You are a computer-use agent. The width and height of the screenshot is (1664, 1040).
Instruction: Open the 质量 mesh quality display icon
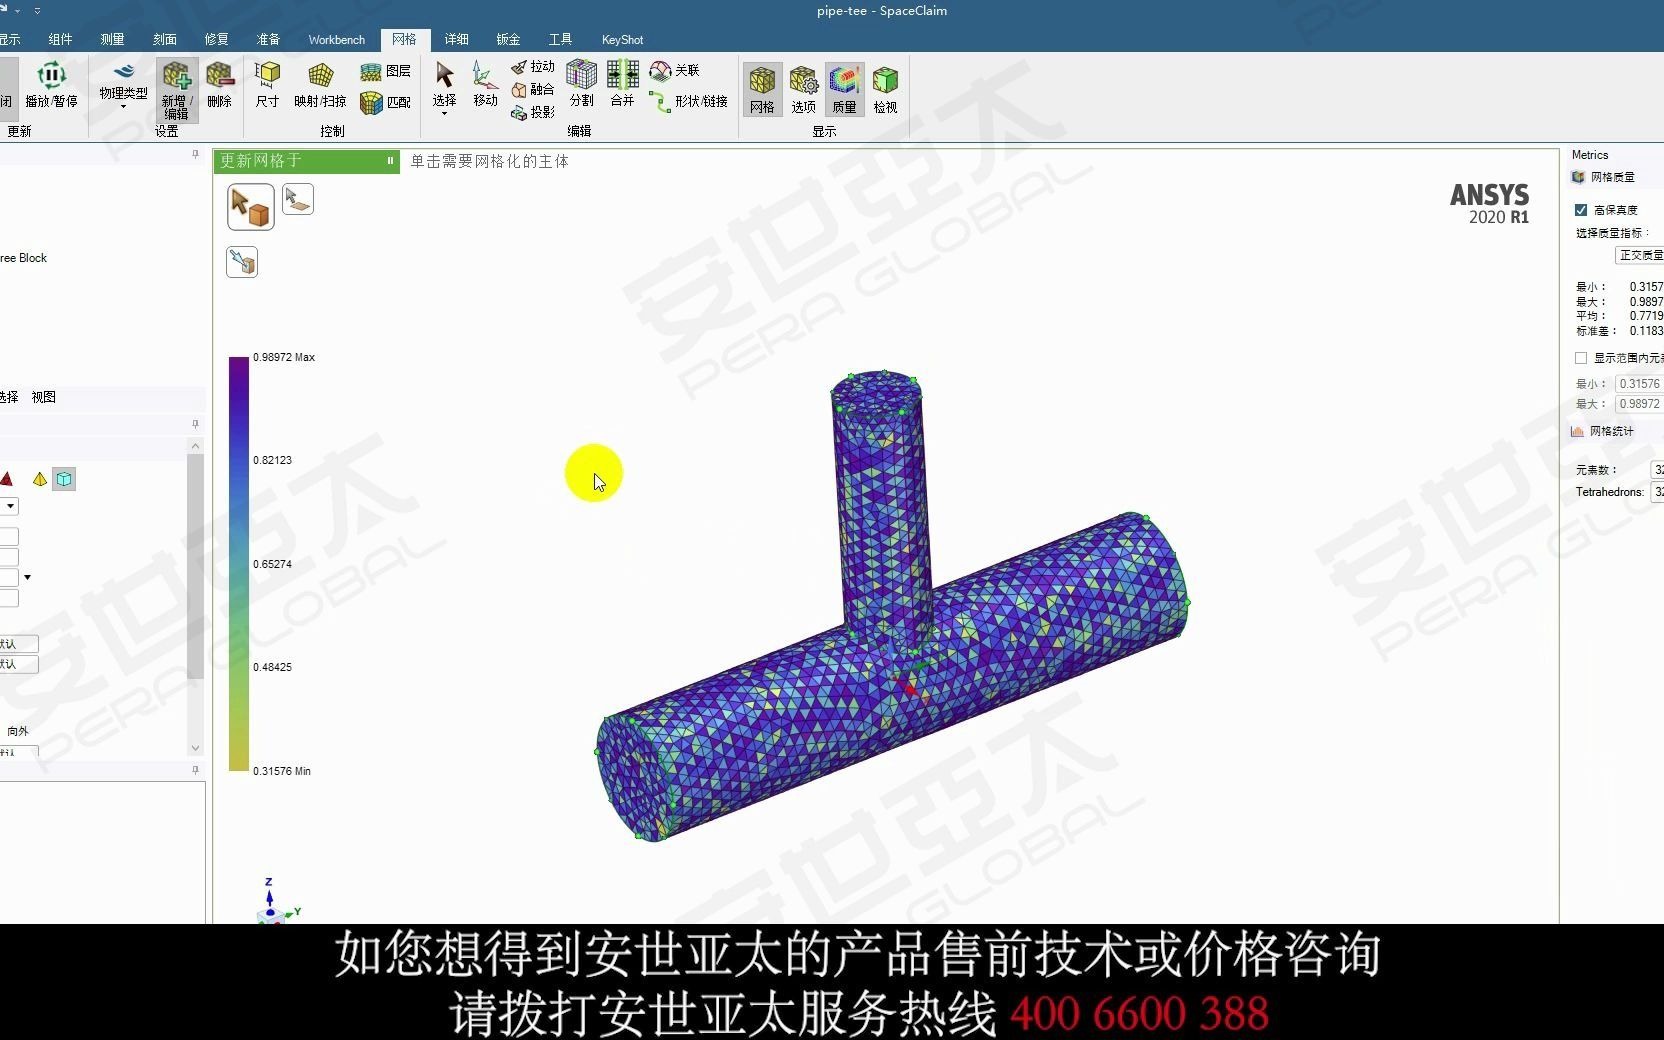(x=843, y=88)
